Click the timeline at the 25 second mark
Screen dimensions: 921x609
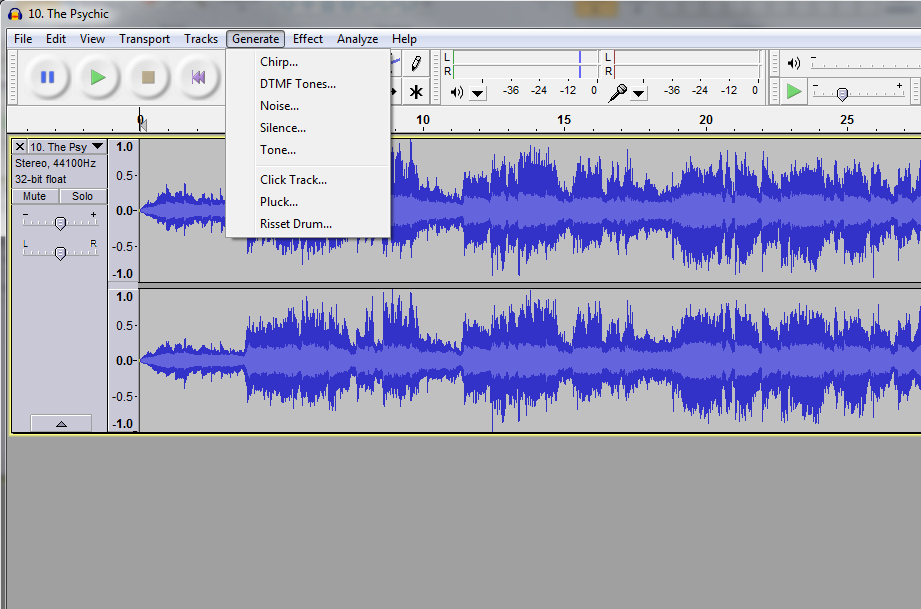[x=846, y=120]
